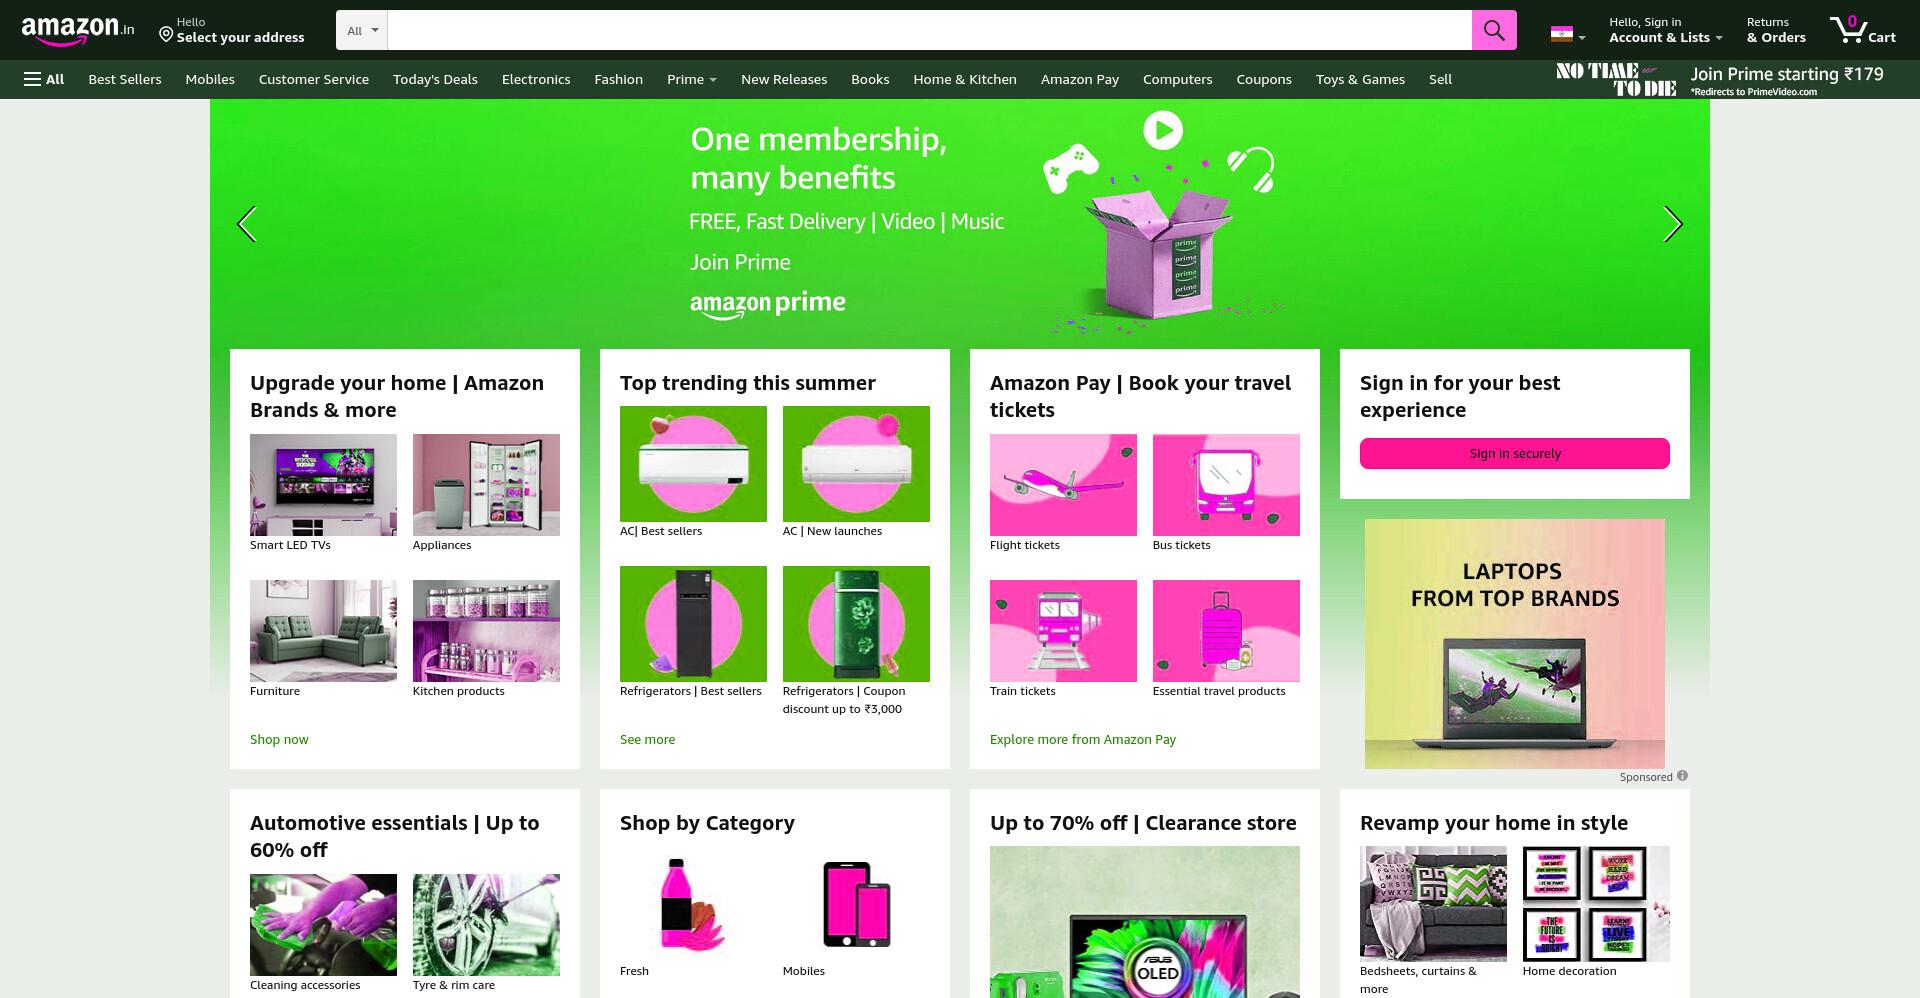Image resolution: width=1920 pixels, height=998 pixels.
Task: Open Refrigerators Best sellers thumbnail
Action: (x=693, y=624)
